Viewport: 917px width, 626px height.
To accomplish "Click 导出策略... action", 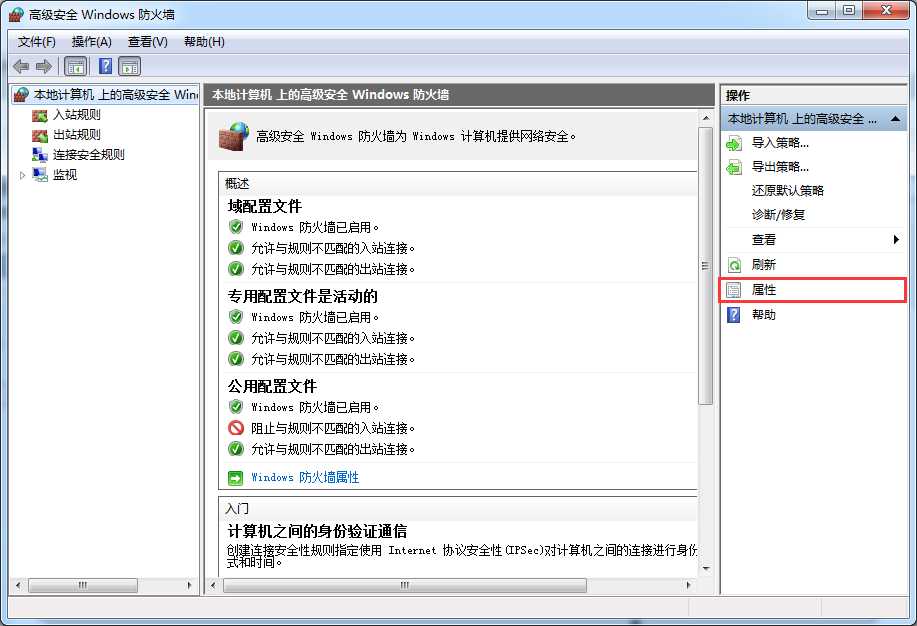I will pyautogui.click(x=780, y=167).
